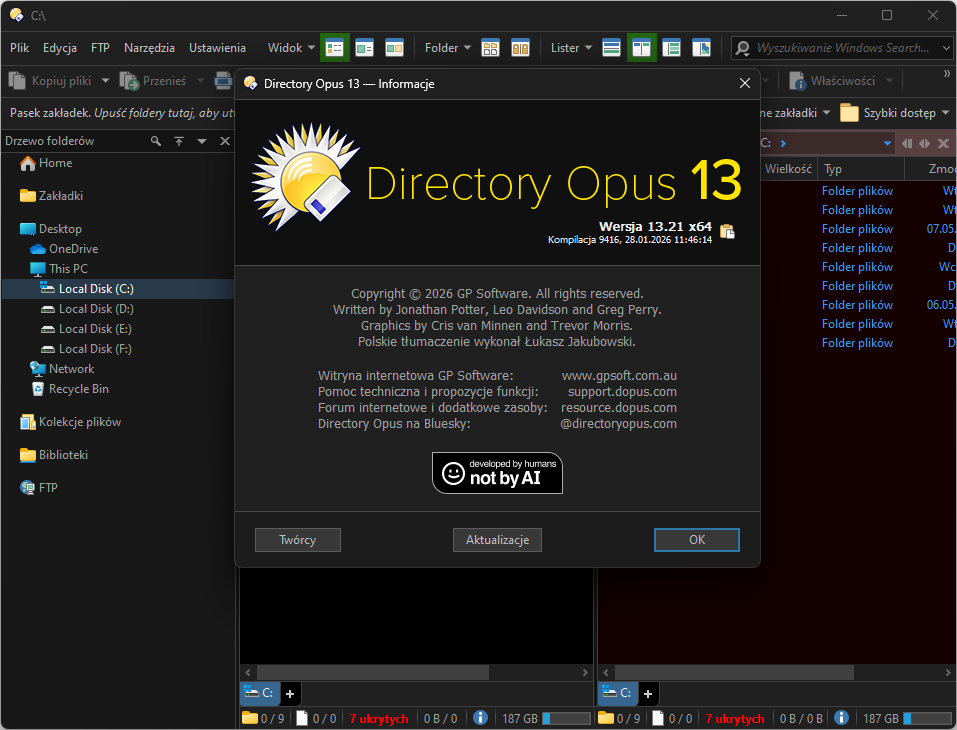The image size is (957, 730).
Task: Click the Windows Search input field
Action: 843,48
